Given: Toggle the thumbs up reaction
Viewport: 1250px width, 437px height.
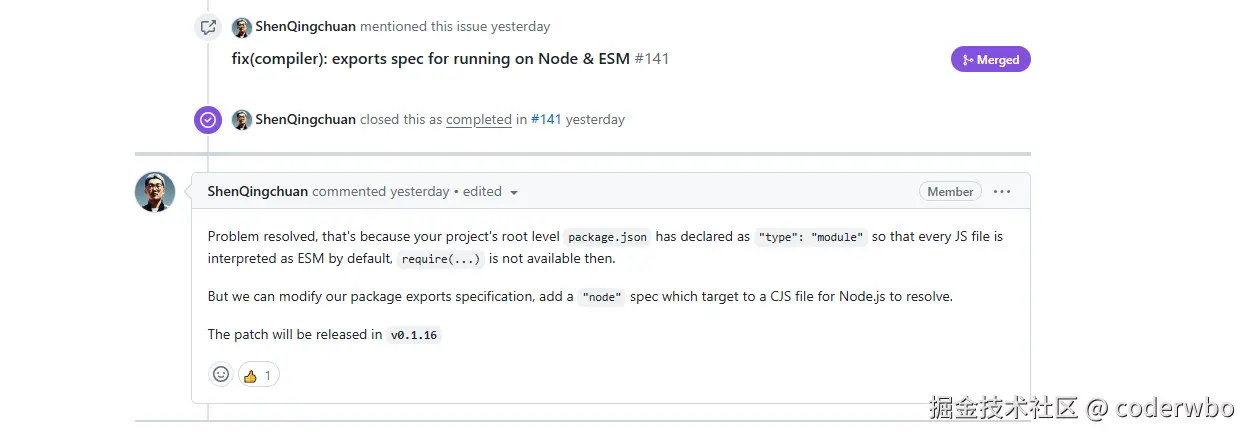Looking at the screenshot, I should 258,375.
